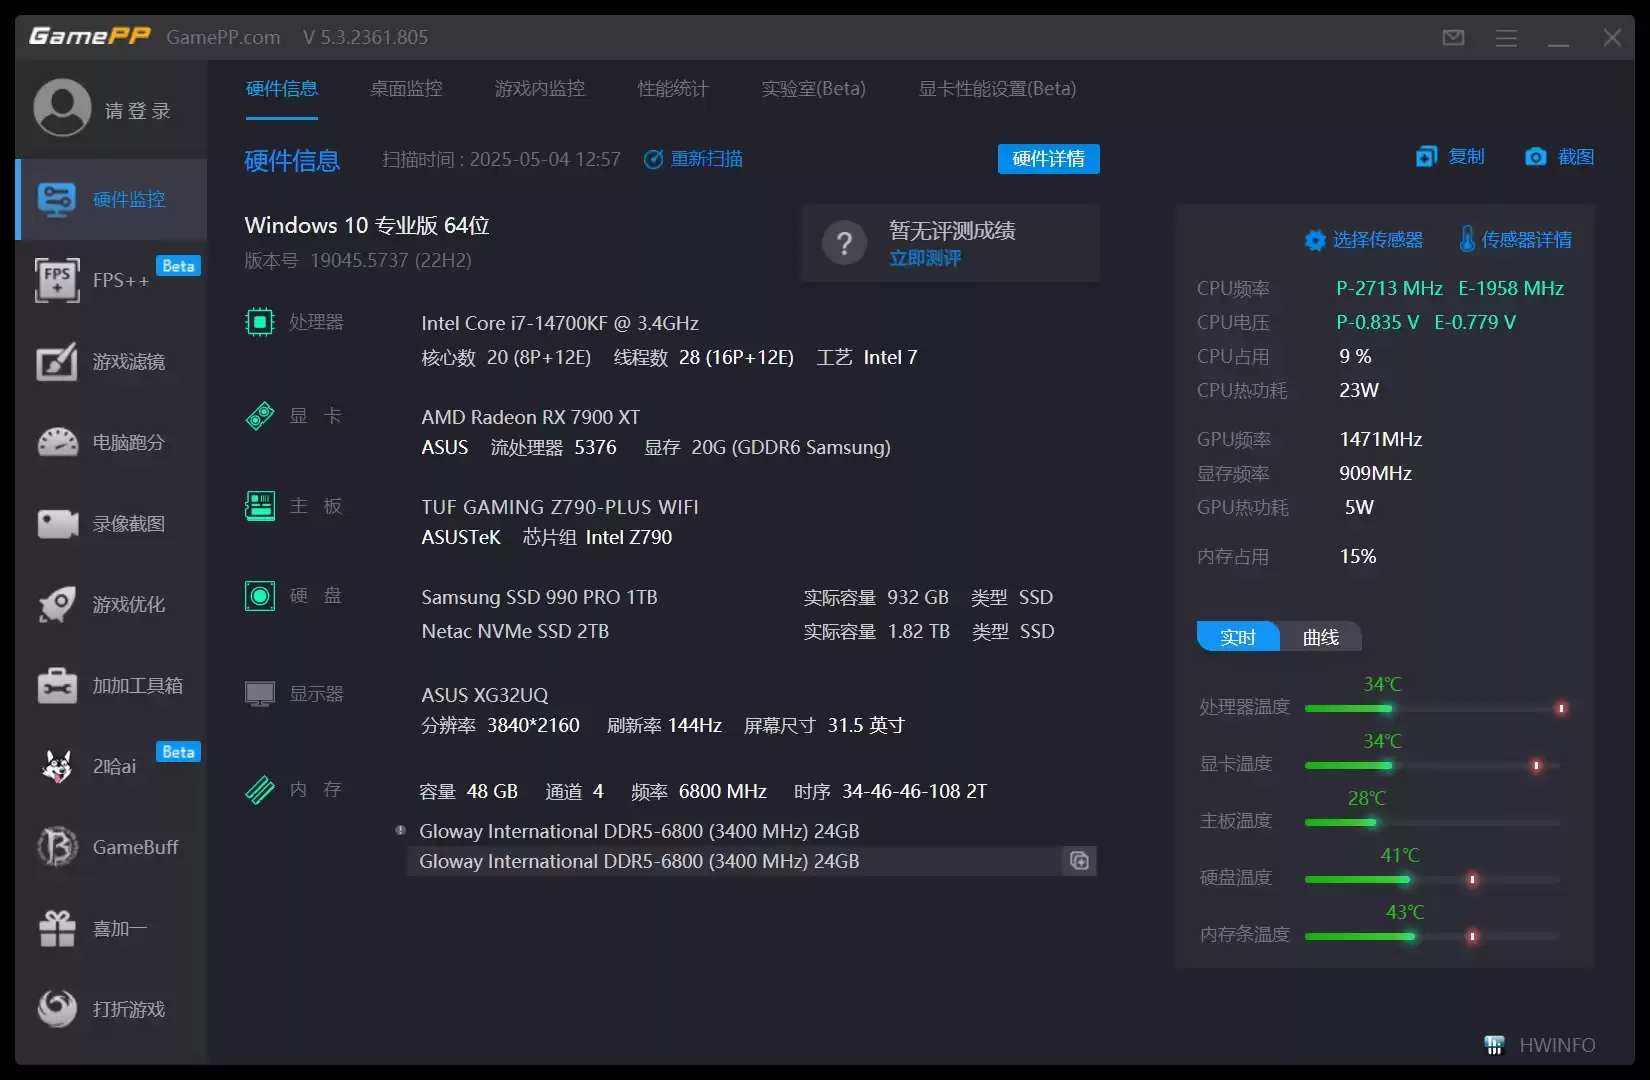Click the 硬盘温度 temperature bar
This screenshot has height=1080, width=1650.
[1432, 879]
